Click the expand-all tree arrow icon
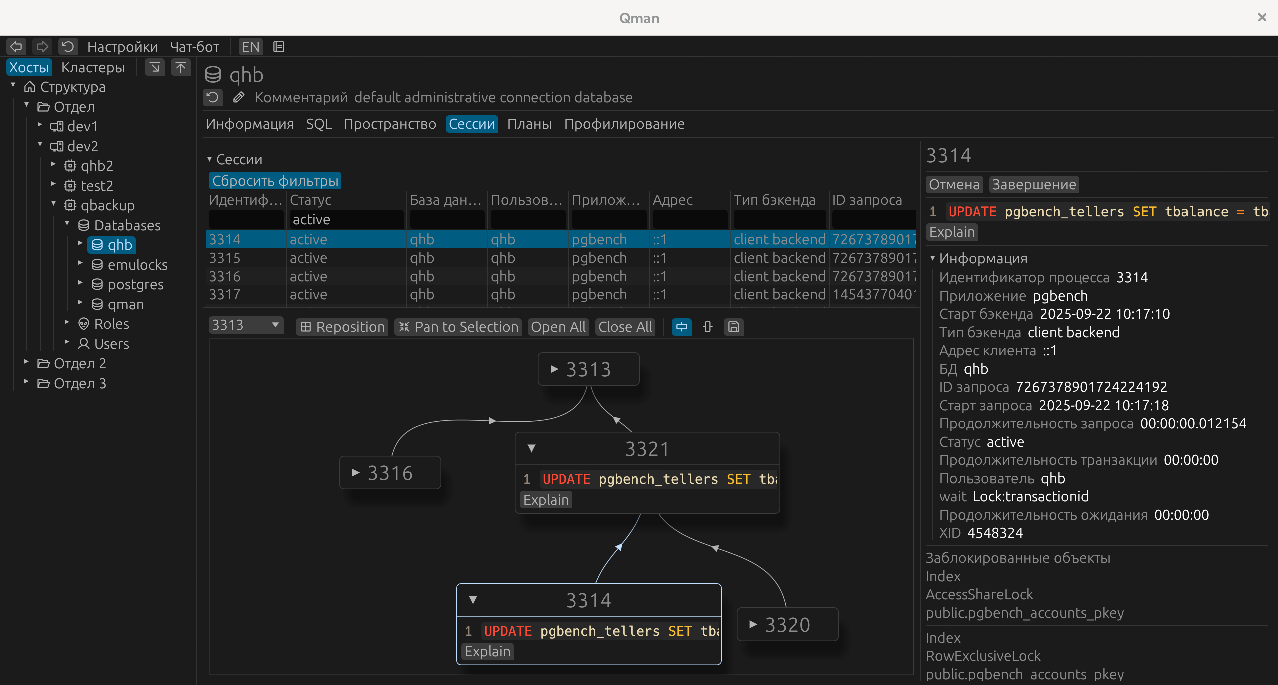The image size is (1278, 685). pyautogui.click(x=155, y=68)
